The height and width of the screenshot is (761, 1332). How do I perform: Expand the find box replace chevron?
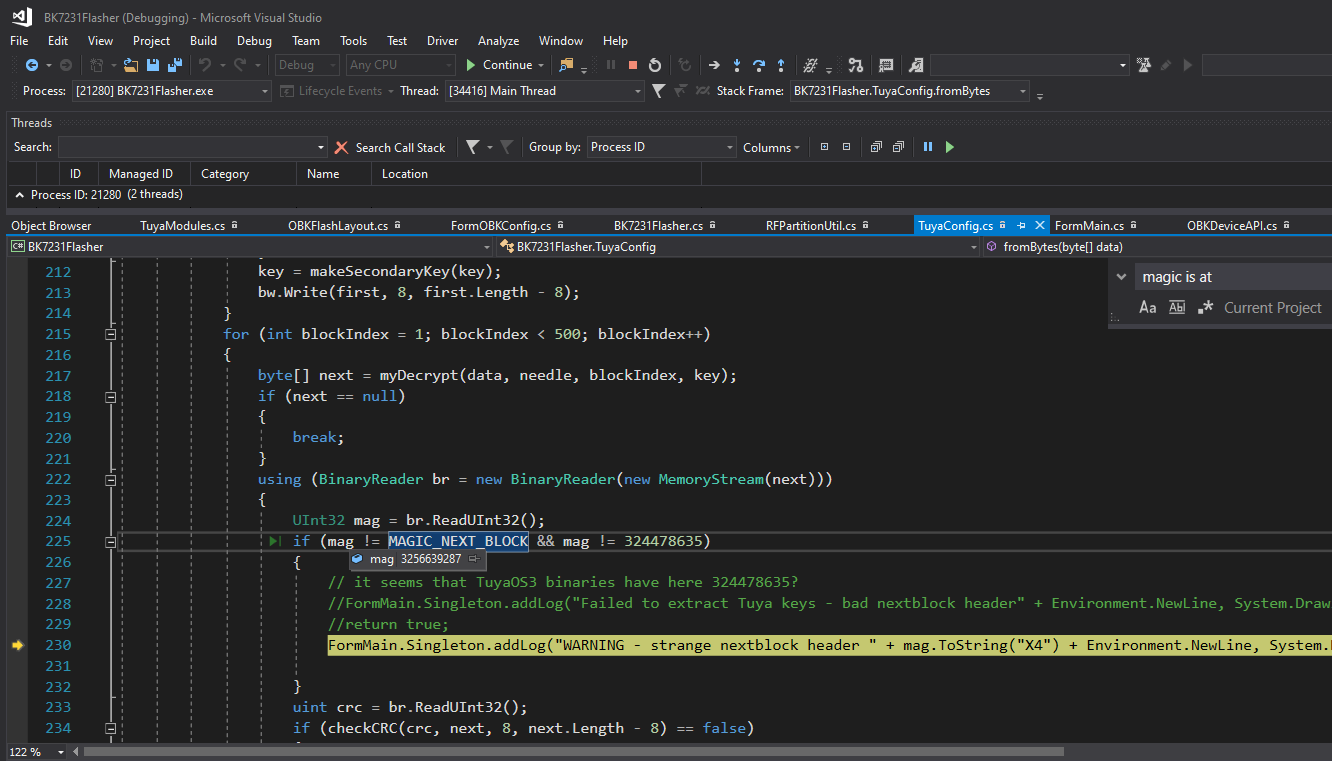[1122, 277]
